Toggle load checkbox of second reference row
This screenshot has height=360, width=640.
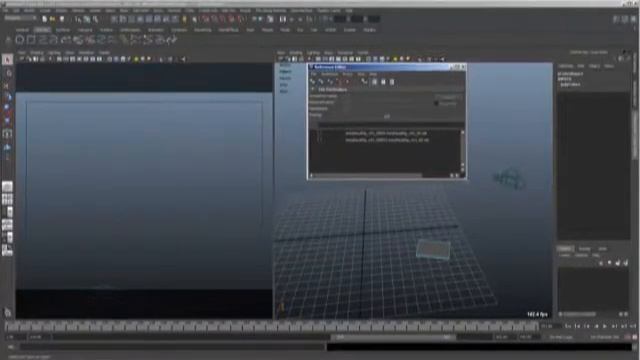[320, 140]
